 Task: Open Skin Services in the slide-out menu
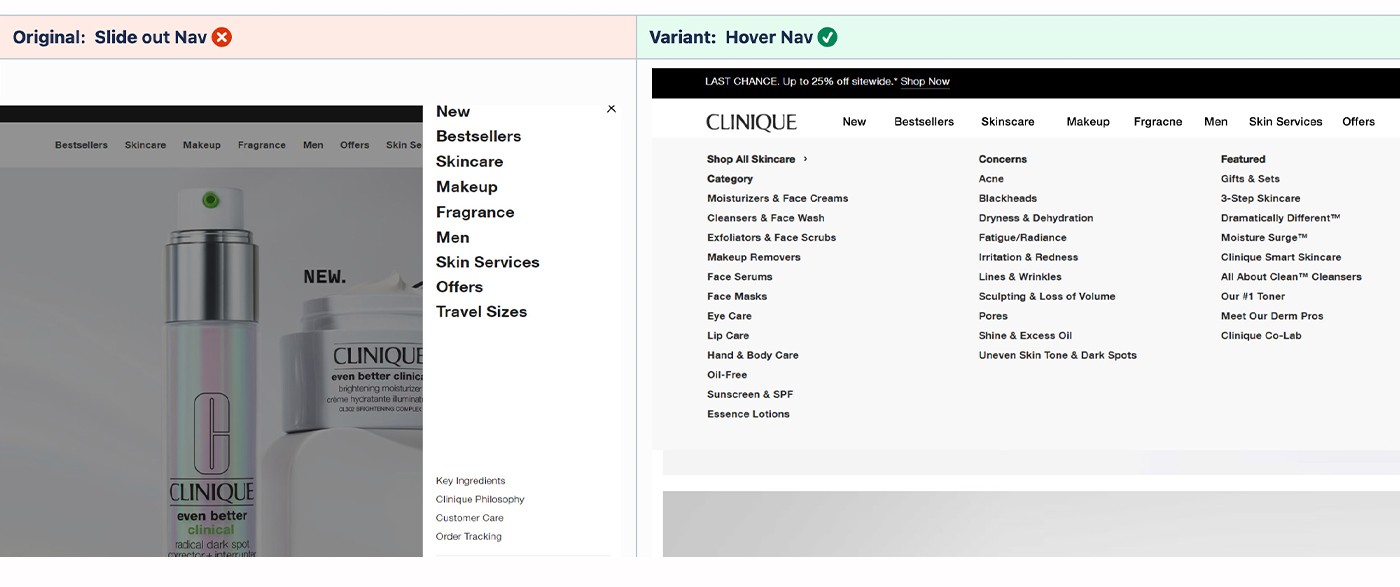tap(487, 262)
